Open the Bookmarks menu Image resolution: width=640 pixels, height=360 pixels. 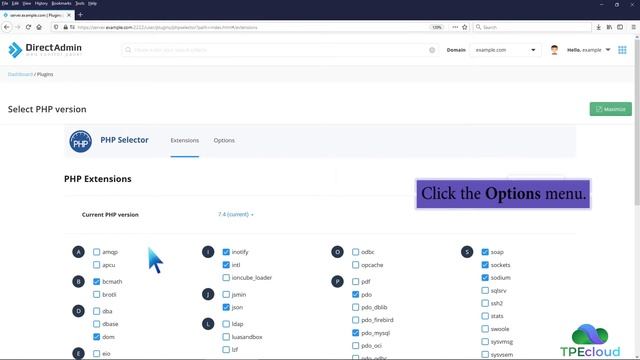coord(61,3)
